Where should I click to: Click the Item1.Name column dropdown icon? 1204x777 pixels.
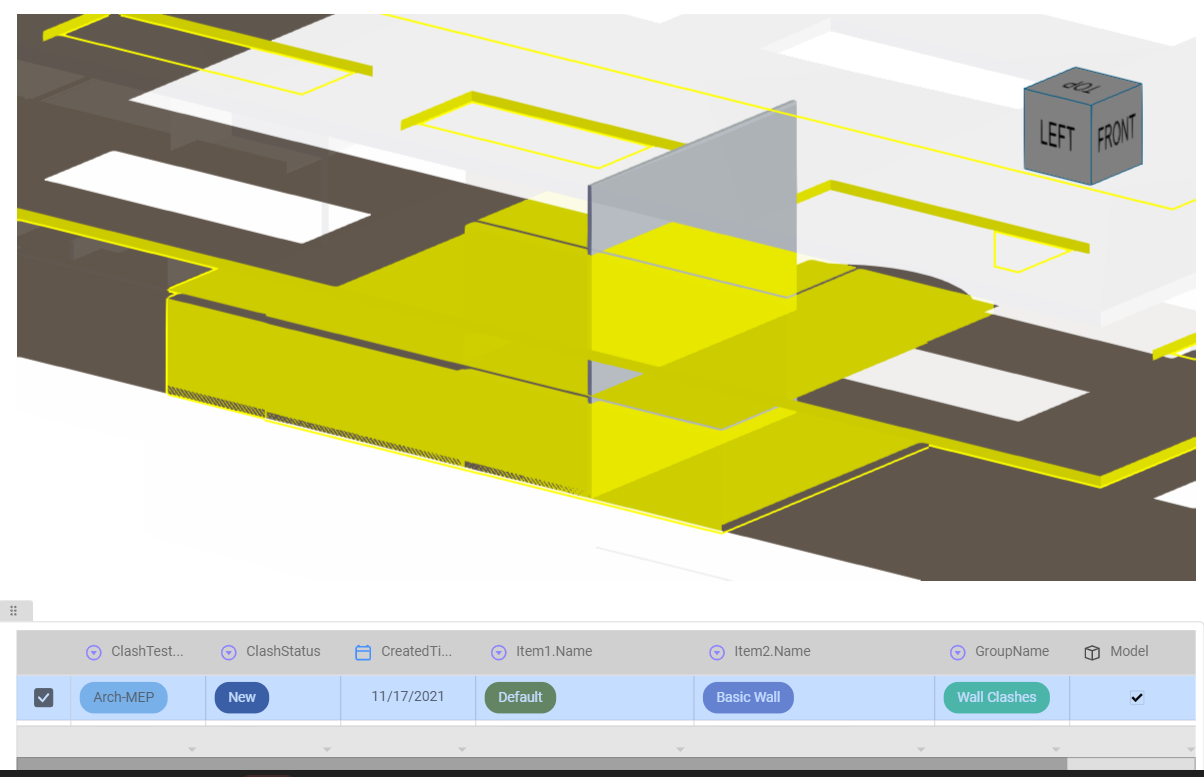coord(499,652)
